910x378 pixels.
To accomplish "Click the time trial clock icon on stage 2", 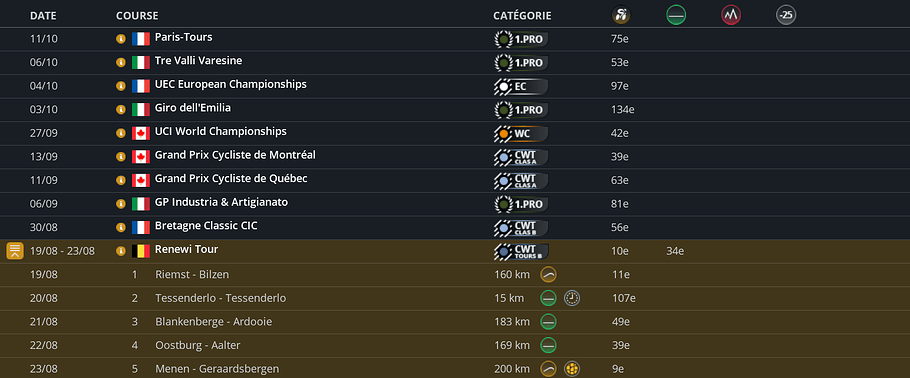I will tap(572, 298).
